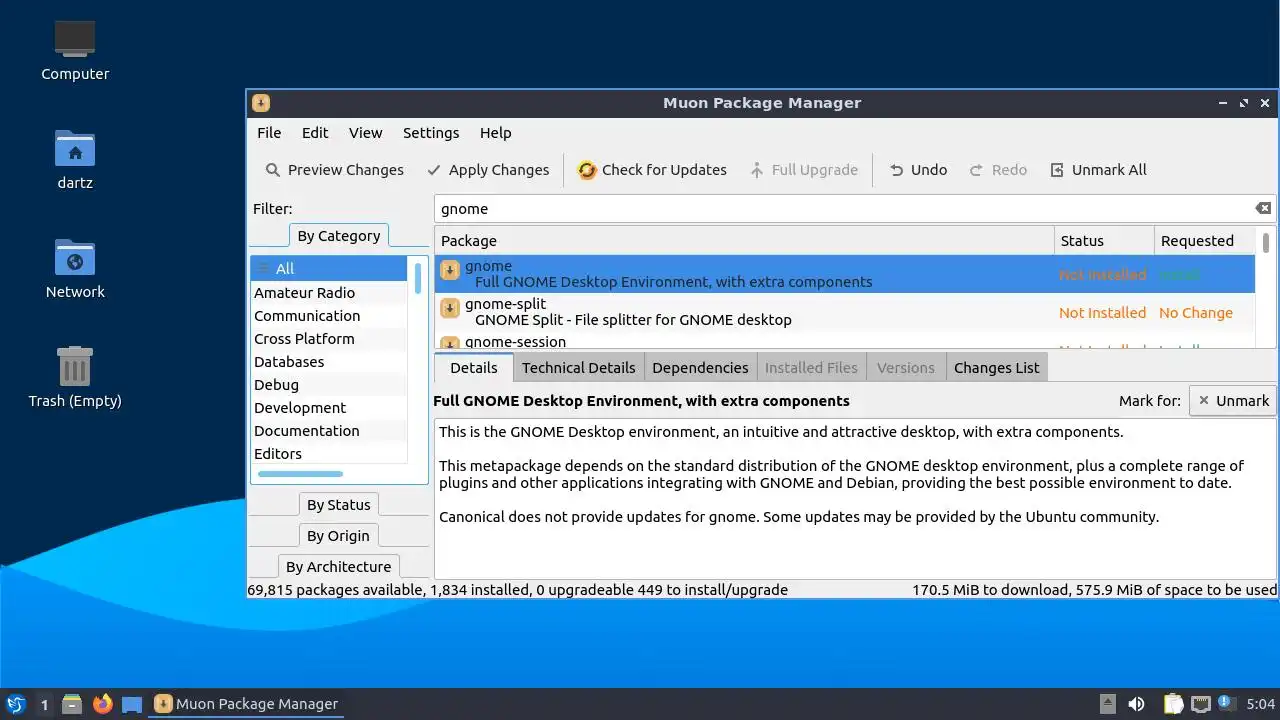Click in the gnome search field

(846, 209)
